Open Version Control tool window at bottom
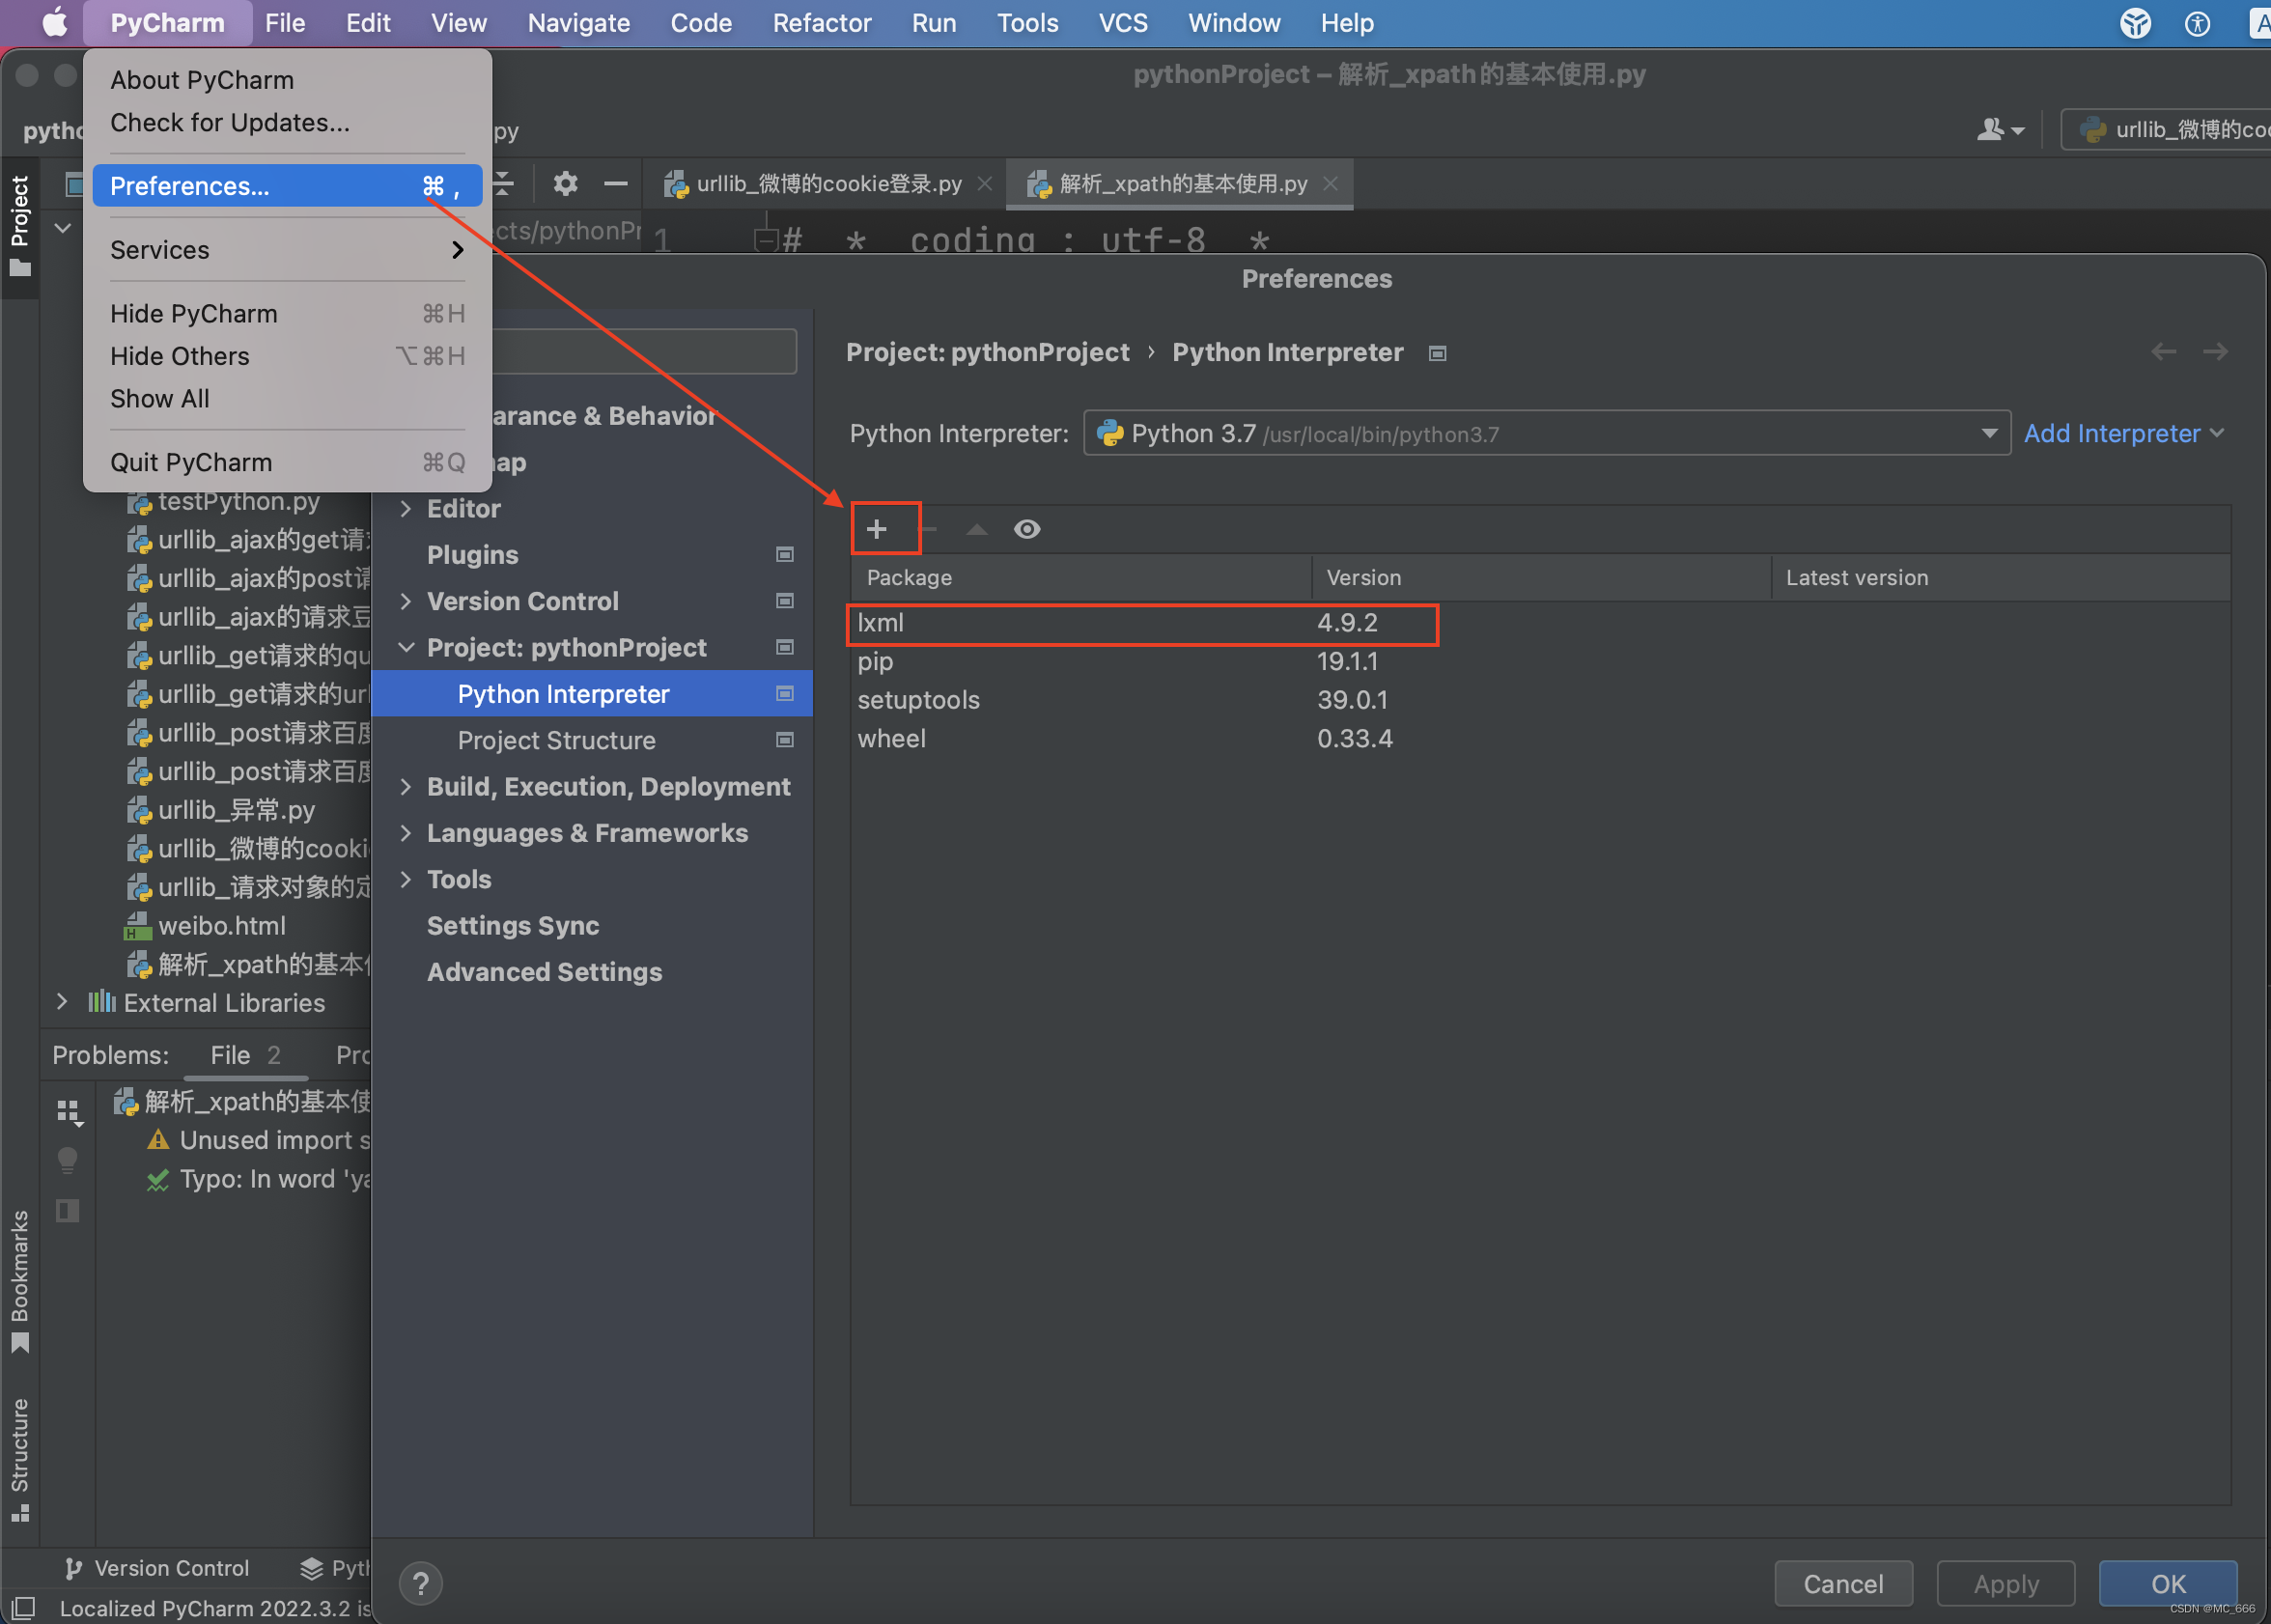Image resolution: width=2271 pixels, height=1624 pixels. pos(156,1568)
